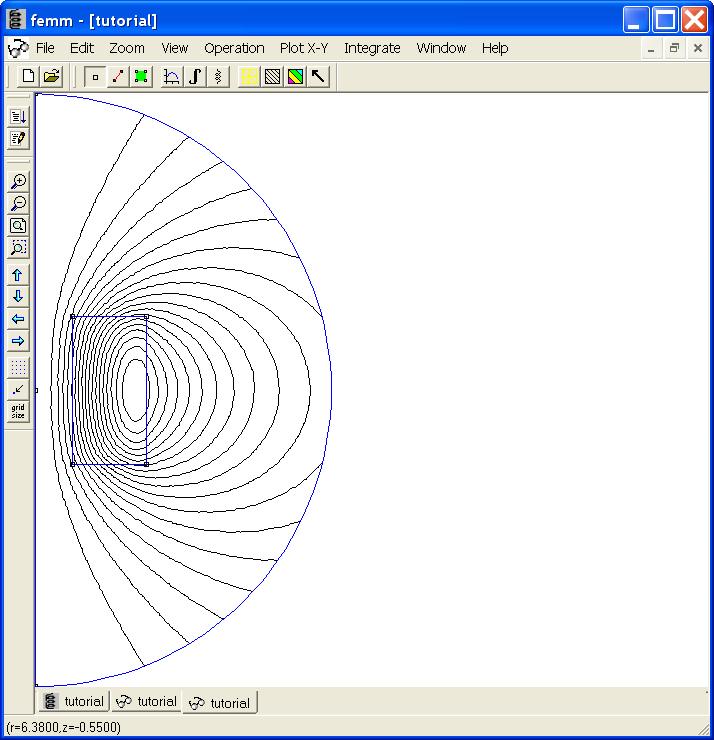
Task: Switch to the last tutorial tab
Action: coord(220,703)
